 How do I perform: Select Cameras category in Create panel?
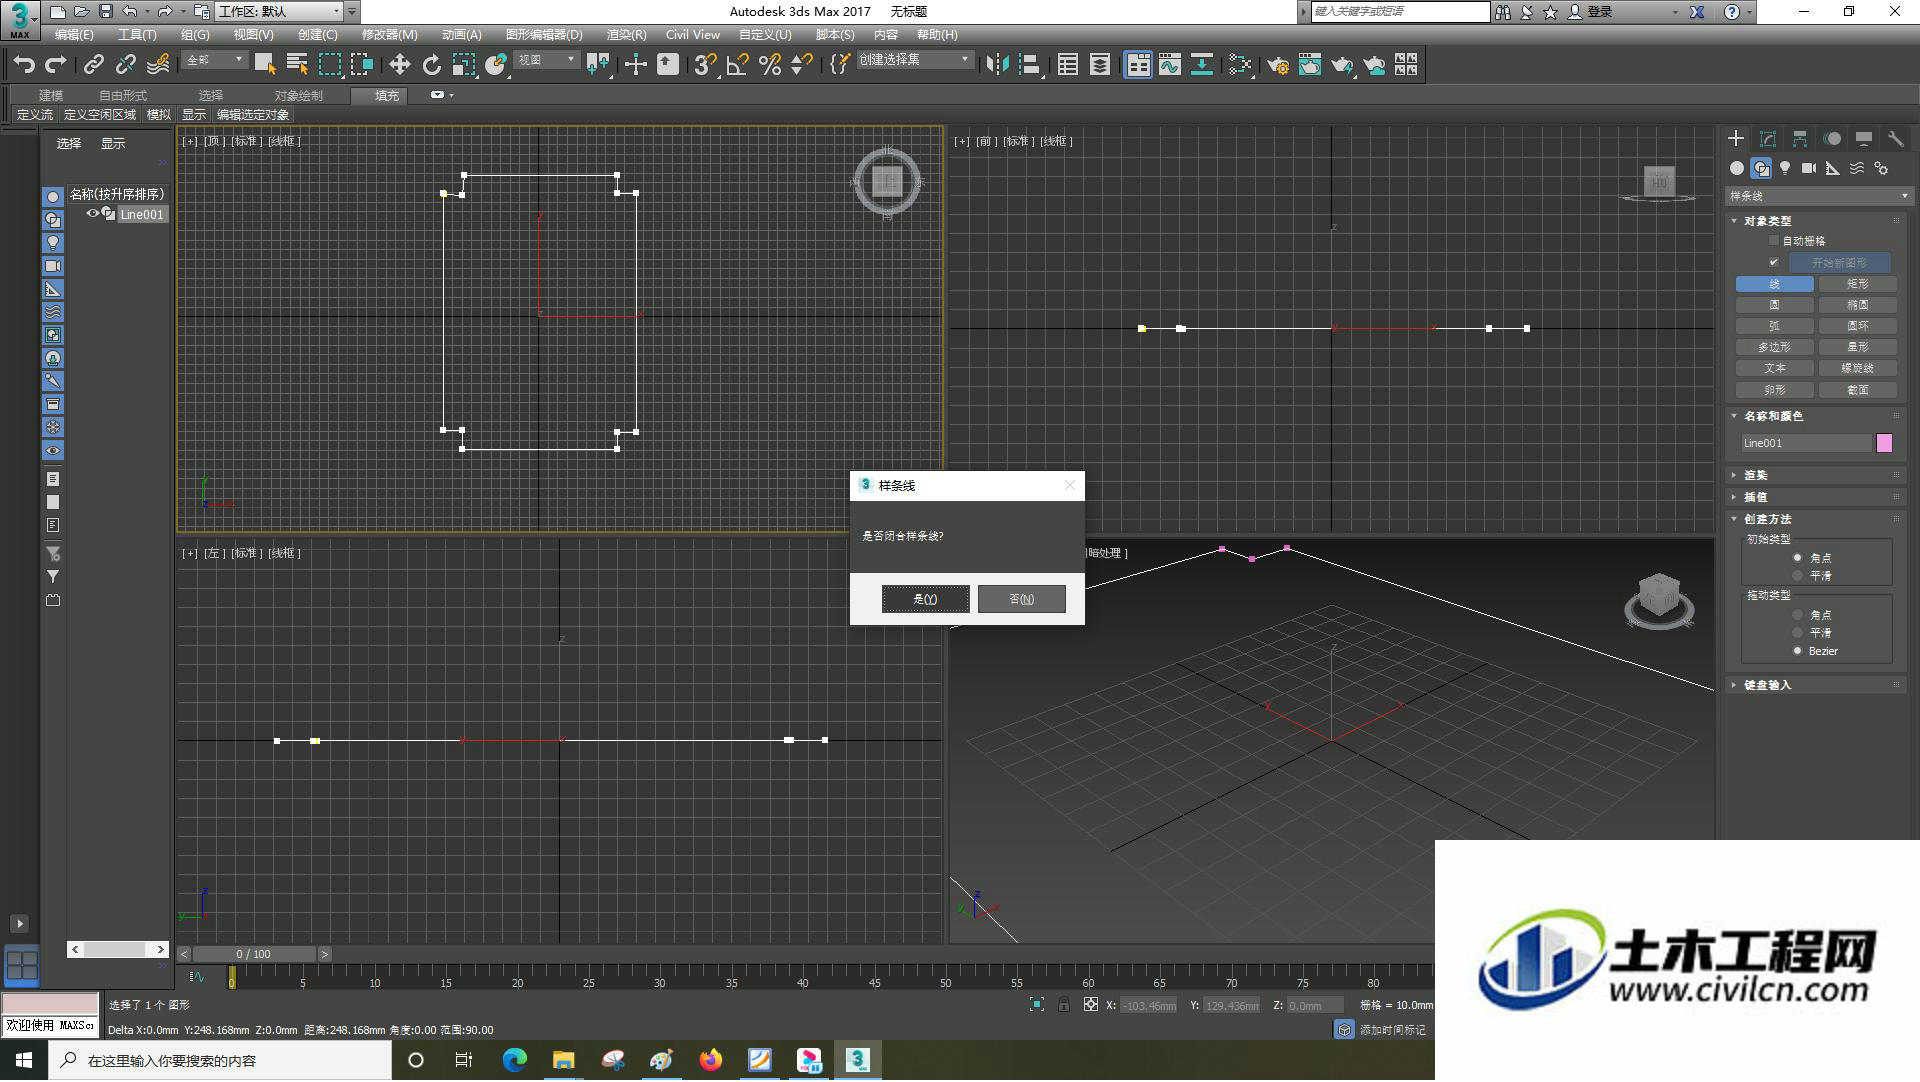pyautogui.click(x=1809, y=169)
